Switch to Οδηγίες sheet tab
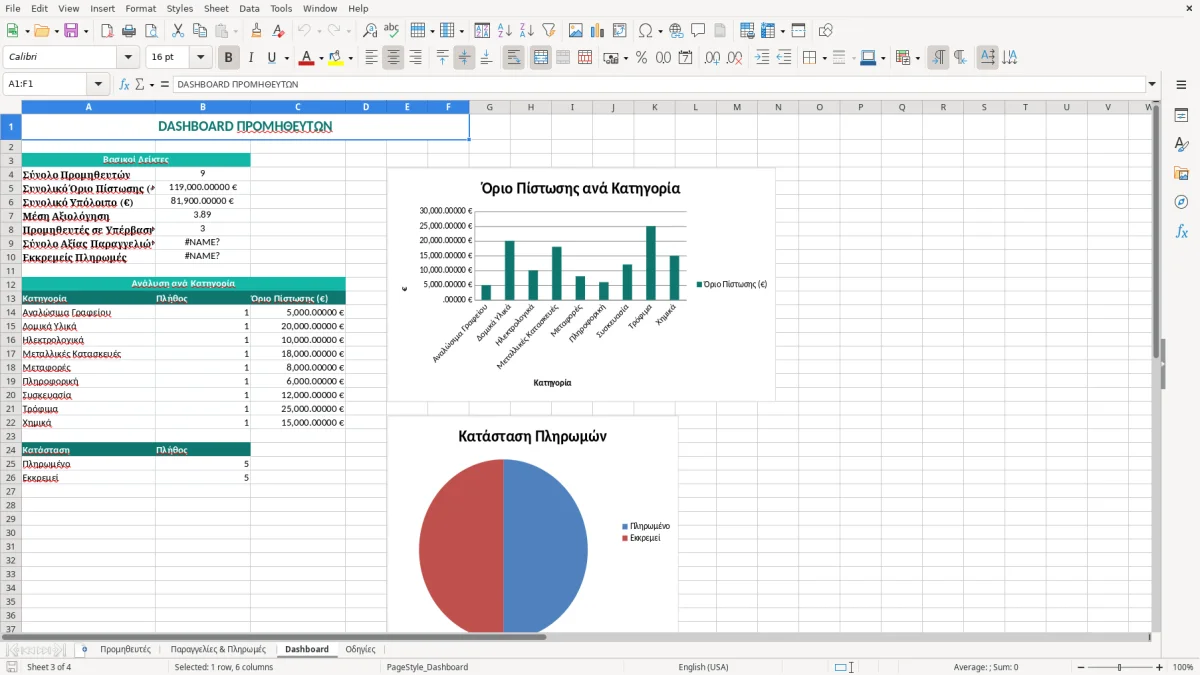 point(360,649)
